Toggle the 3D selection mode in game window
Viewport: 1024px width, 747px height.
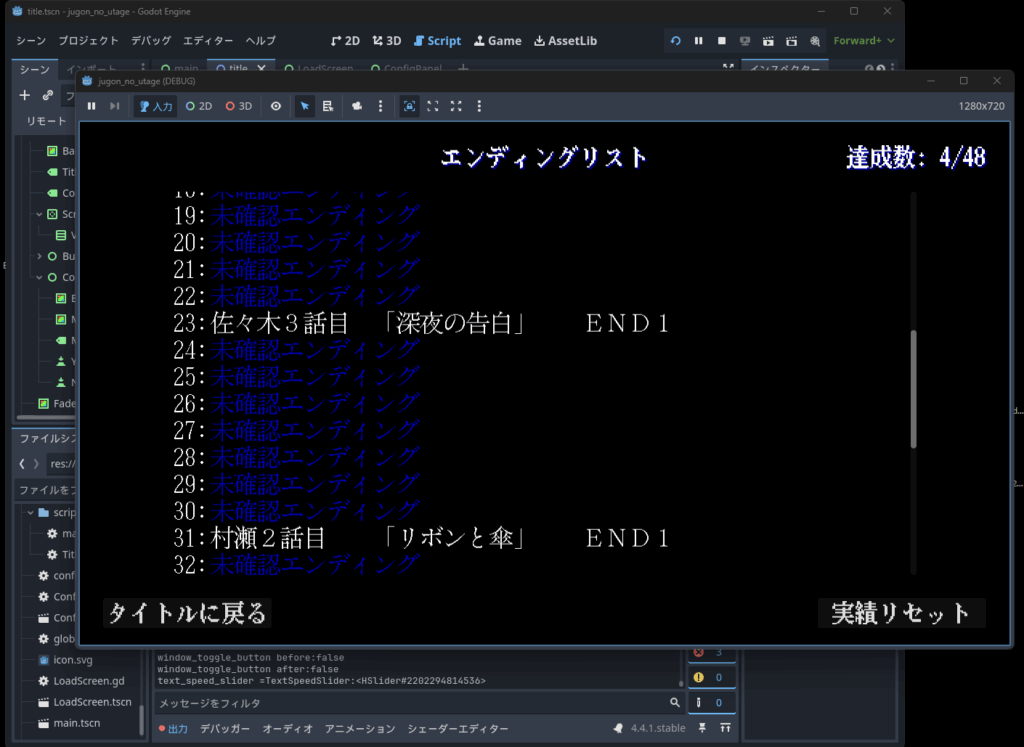click(x=238, y=106)
